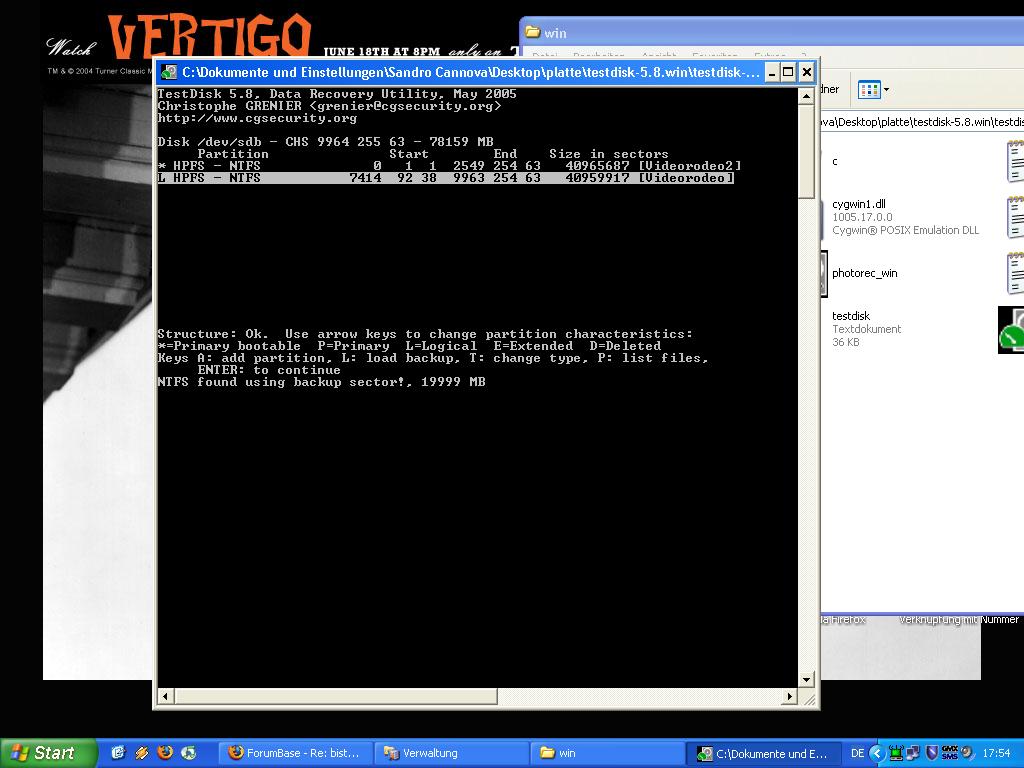Click console vertical scrollbar up arrow
This screenshot has height=768, width=1024.
coord(806,96)
